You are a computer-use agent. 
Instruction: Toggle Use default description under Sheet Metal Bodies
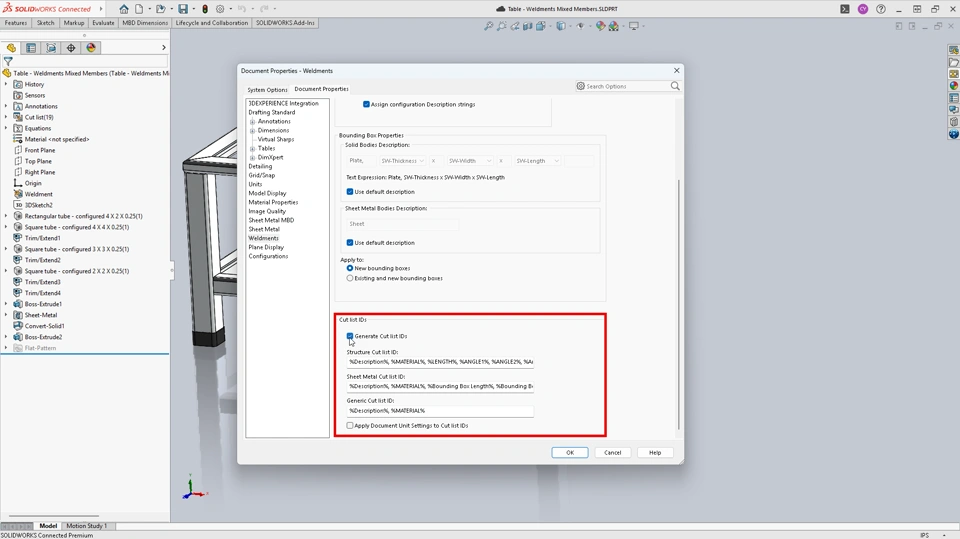coord(350,243)
